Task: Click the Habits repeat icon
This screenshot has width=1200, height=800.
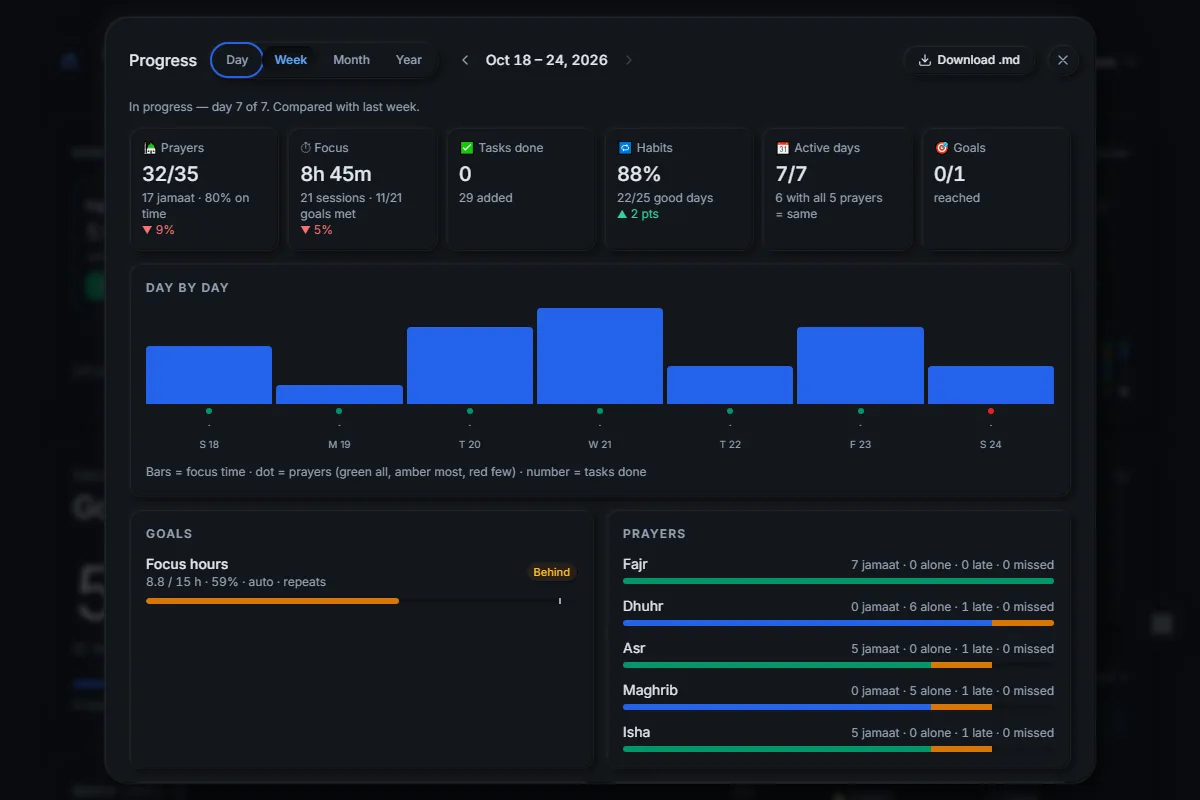Action: click(x=625, y=148)
